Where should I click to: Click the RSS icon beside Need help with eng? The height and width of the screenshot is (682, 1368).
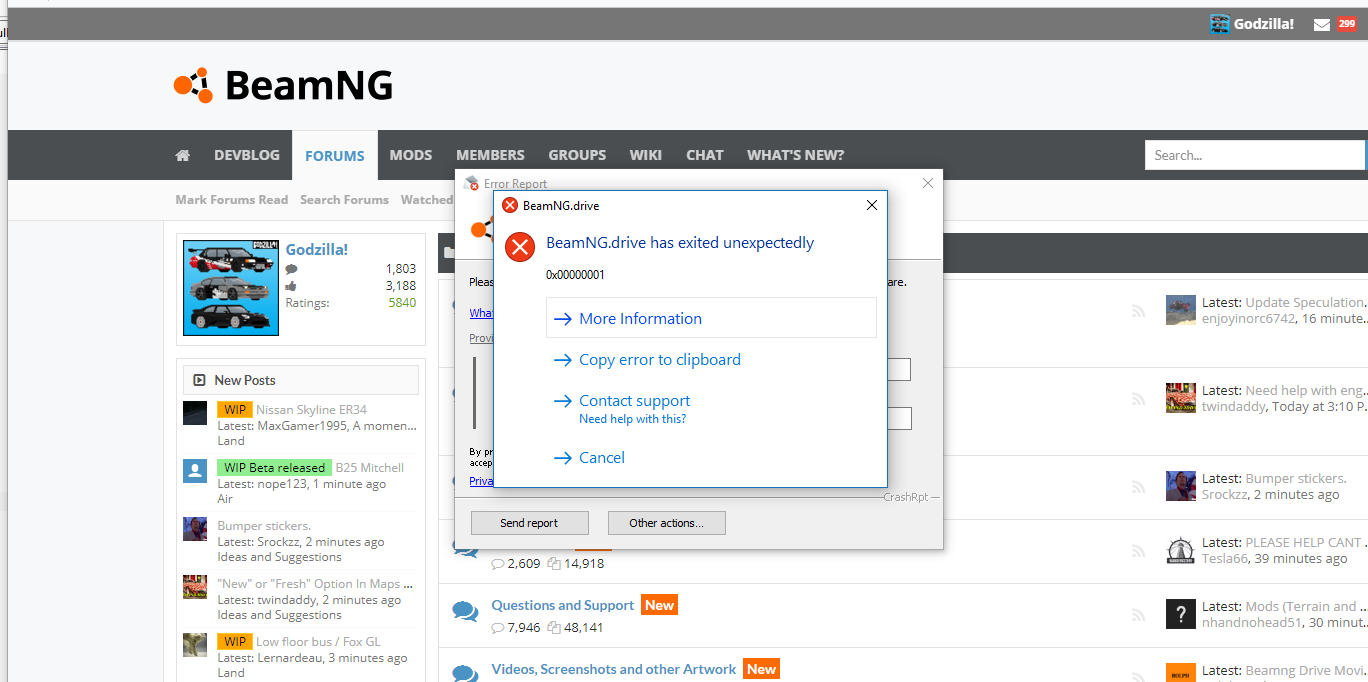pyautogui.click(x=1138, y=399)
